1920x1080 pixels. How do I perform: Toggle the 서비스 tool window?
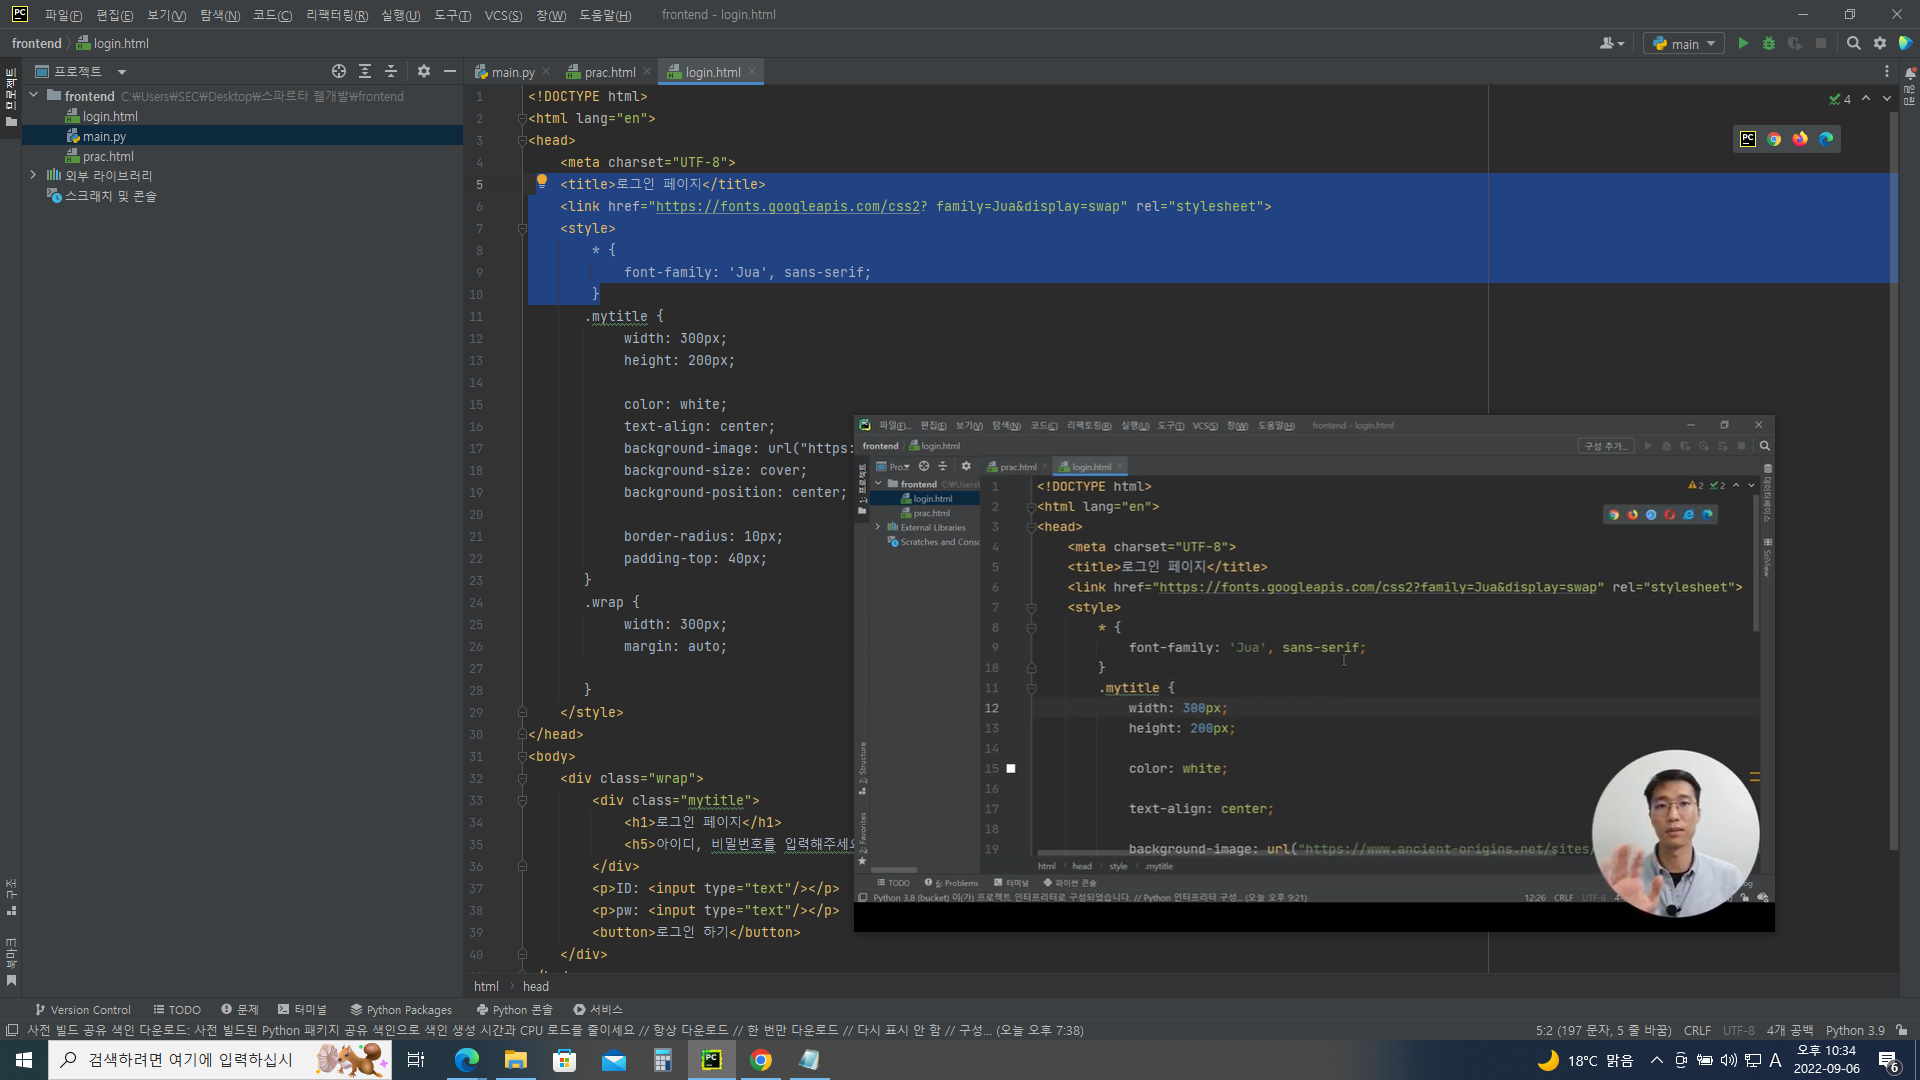tap(598, 1010)
